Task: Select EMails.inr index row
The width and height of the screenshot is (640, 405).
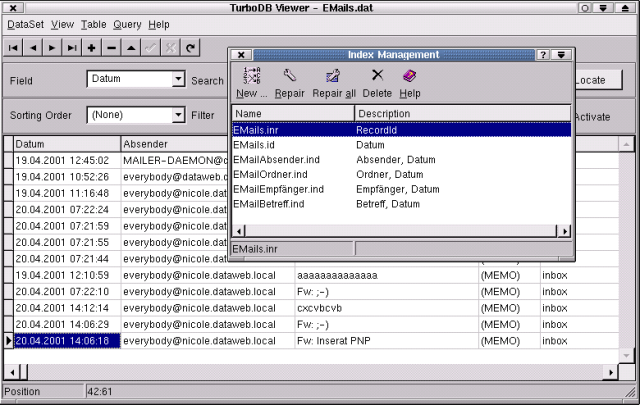Action: coord(401,130)
